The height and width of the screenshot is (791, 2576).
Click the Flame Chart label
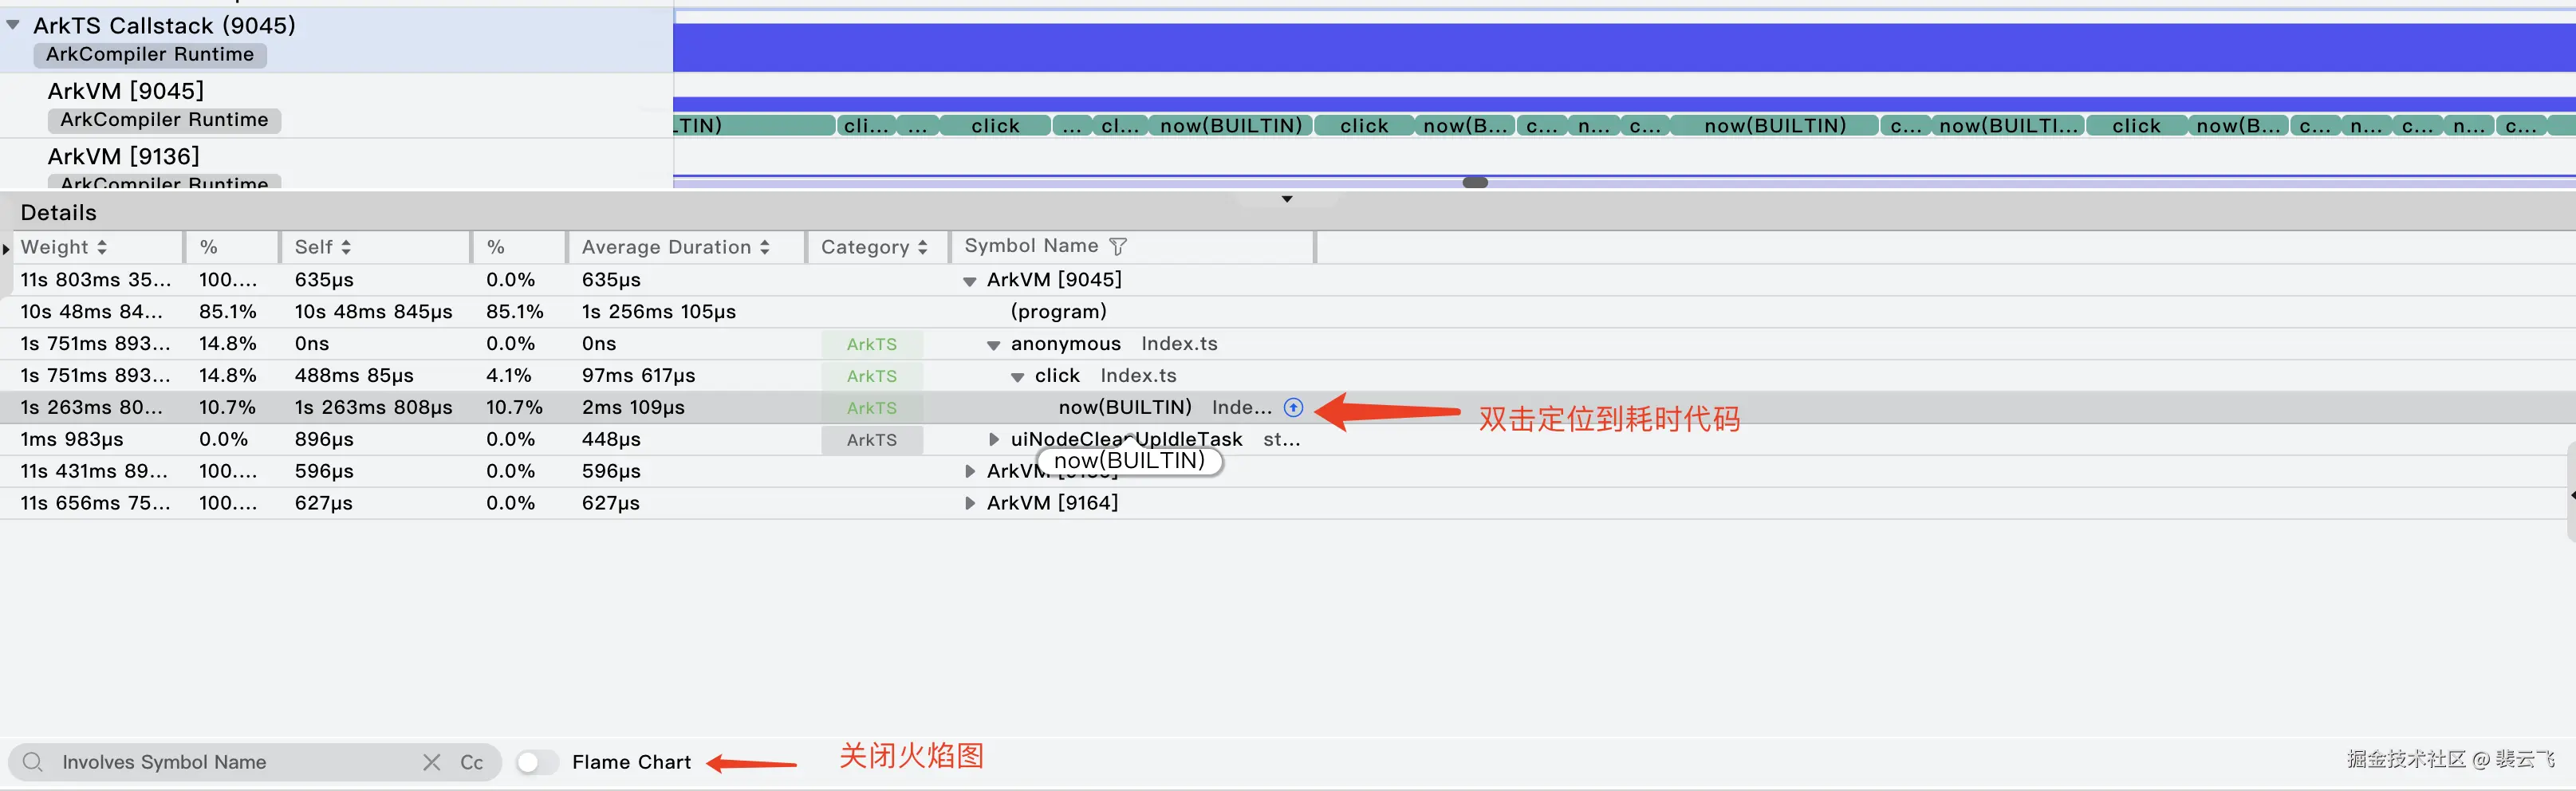click(631, 762)
